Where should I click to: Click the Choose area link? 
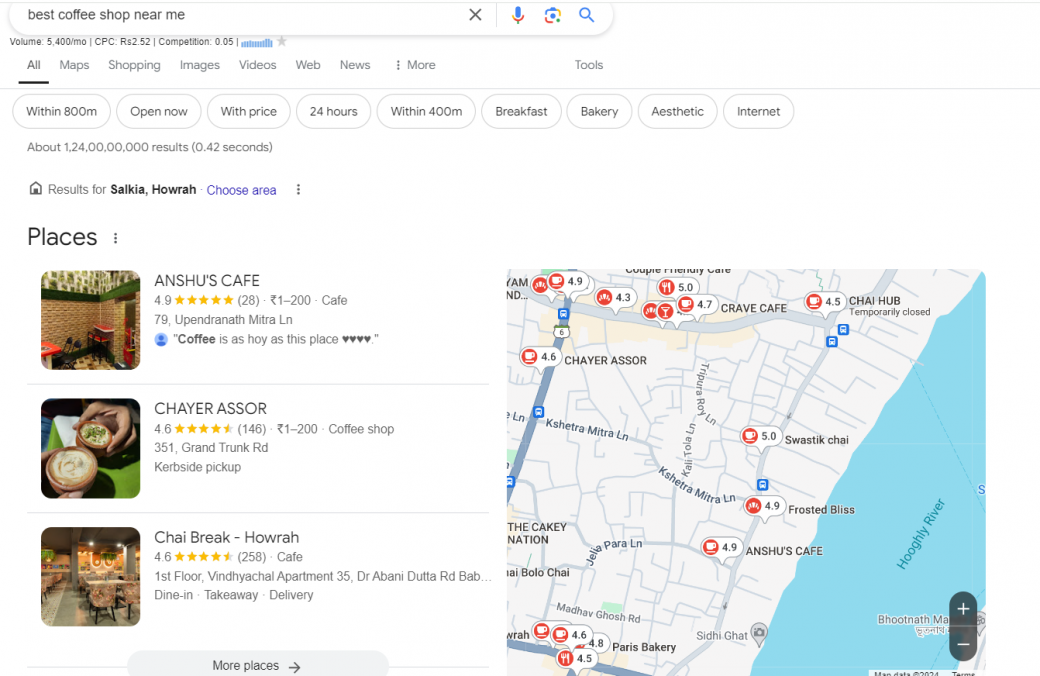tap(241, 190)
